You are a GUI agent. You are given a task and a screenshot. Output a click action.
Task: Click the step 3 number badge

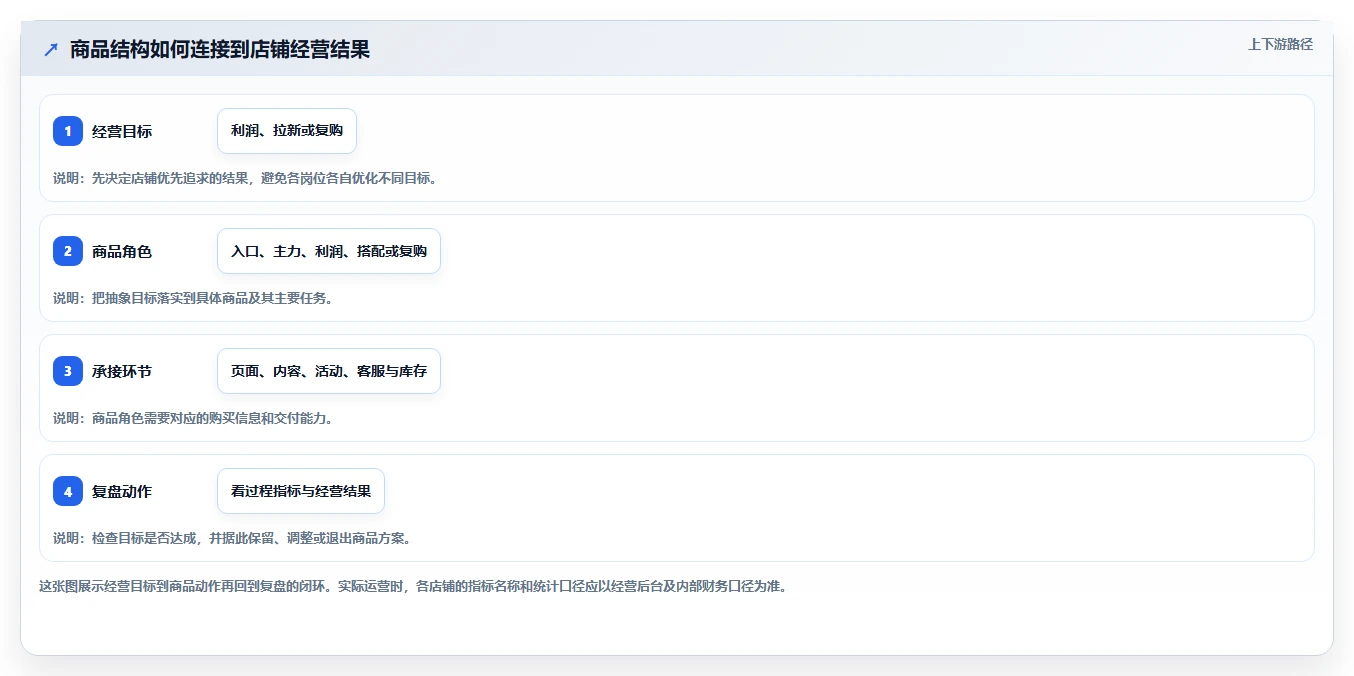pyautogui.click(x=68, y=371)
